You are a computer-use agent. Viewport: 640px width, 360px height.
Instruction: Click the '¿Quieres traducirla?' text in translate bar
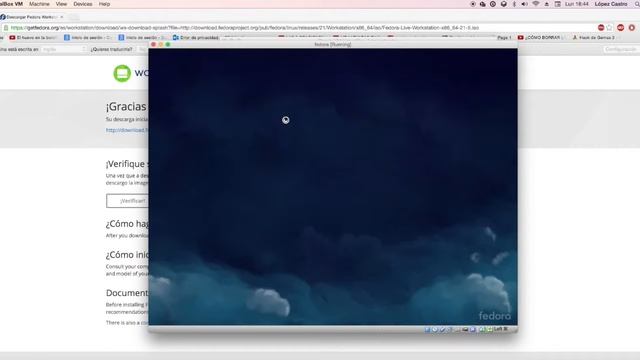[x=111, y=49]
